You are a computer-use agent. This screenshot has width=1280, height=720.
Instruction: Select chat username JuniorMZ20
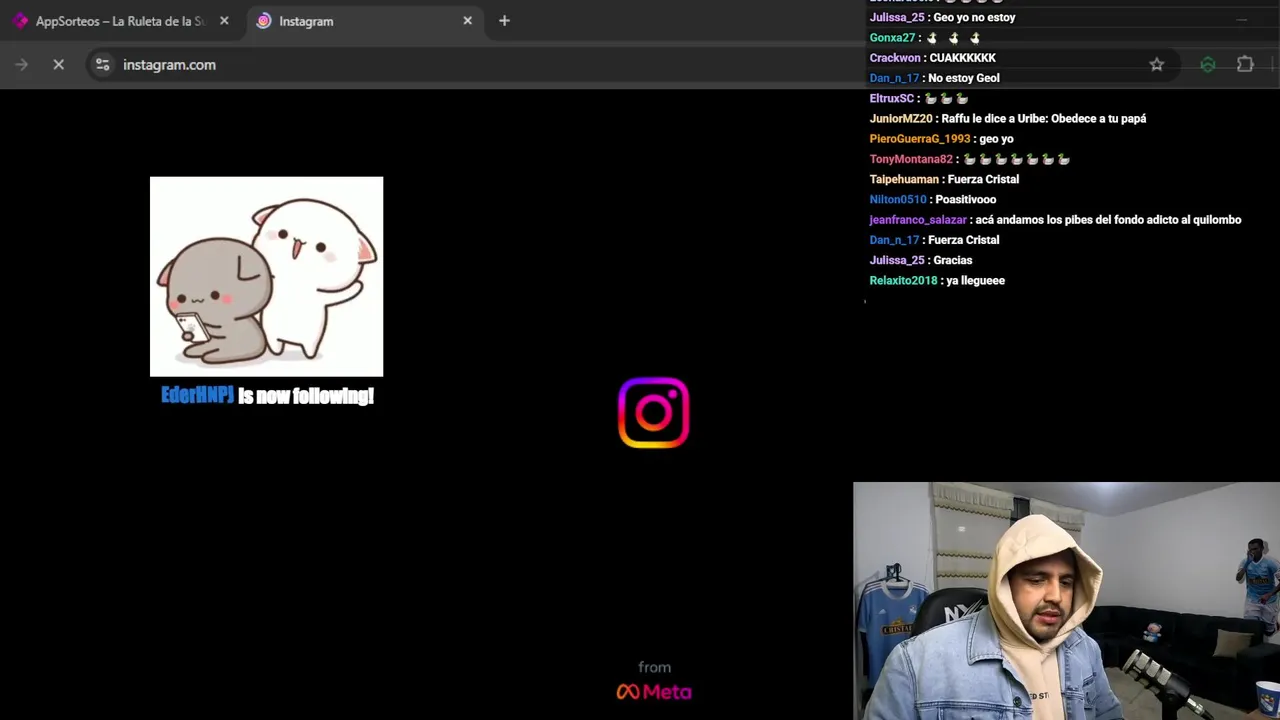[901, 118]
